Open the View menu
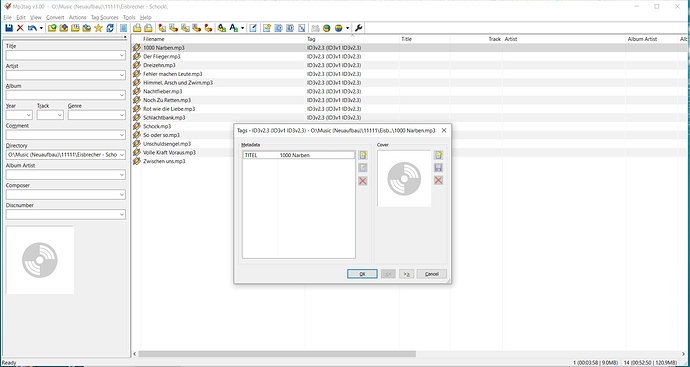690x367 pixels. [36, 18]
